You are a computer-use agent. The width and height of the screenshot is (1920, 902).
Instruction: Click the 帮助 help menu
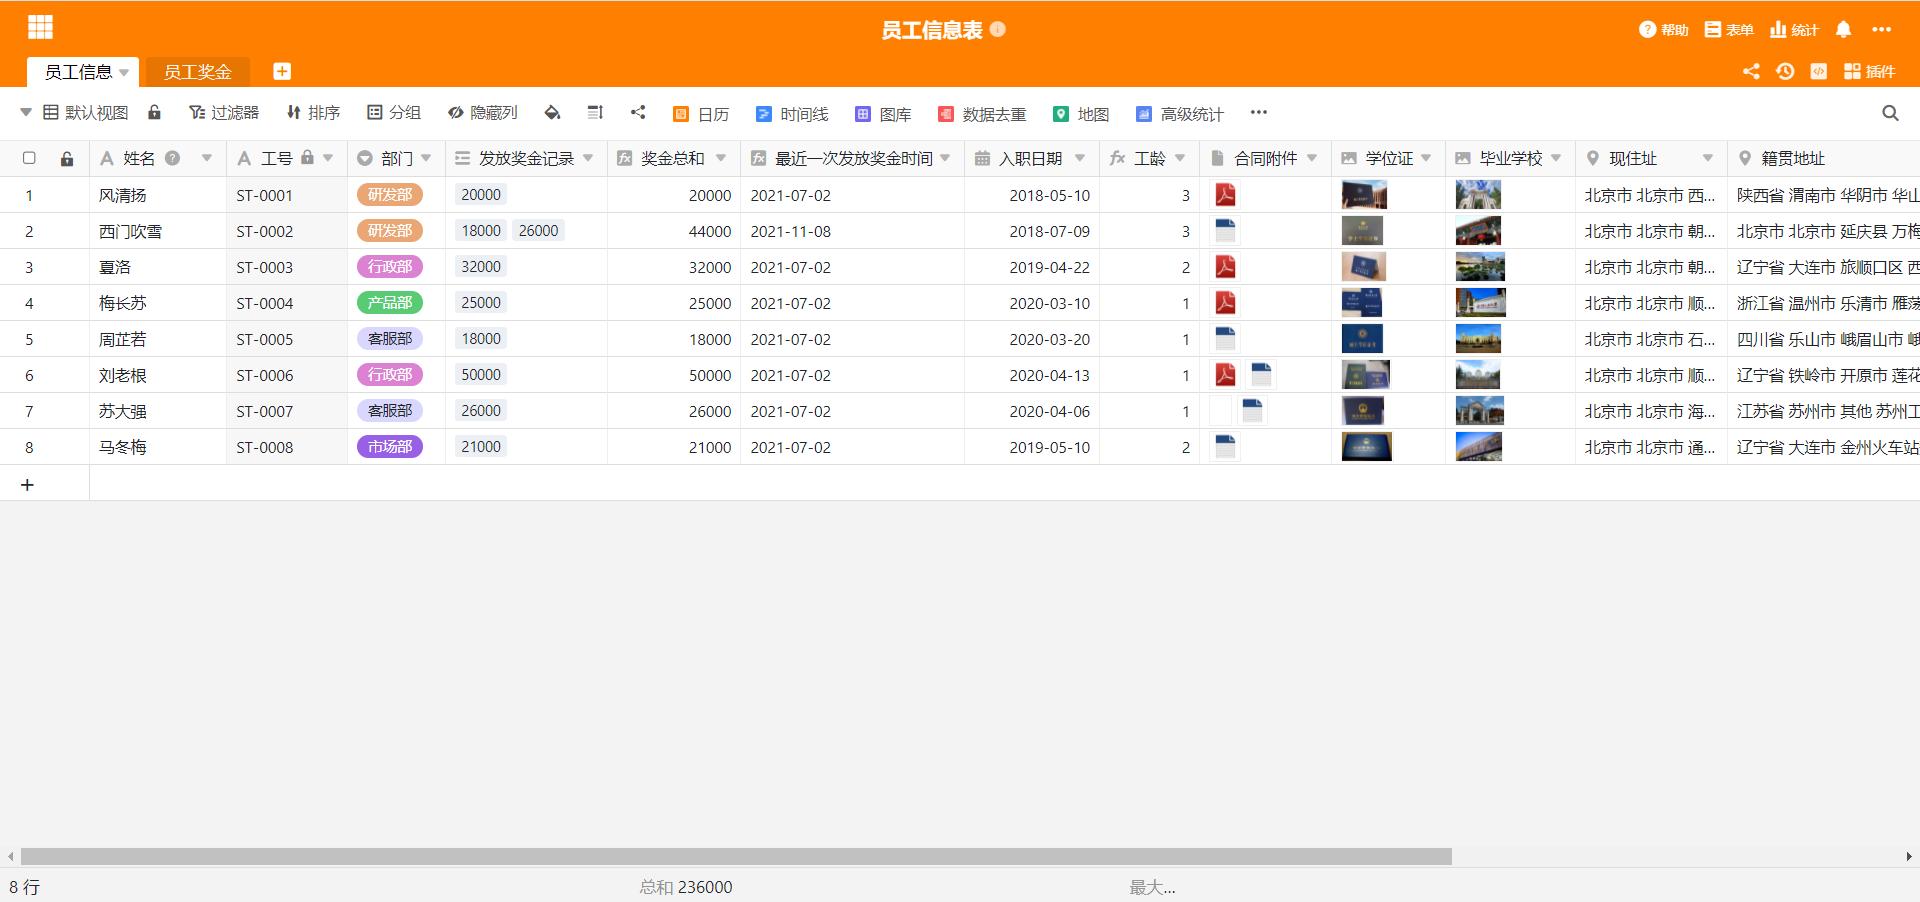tap(1663, 29)
